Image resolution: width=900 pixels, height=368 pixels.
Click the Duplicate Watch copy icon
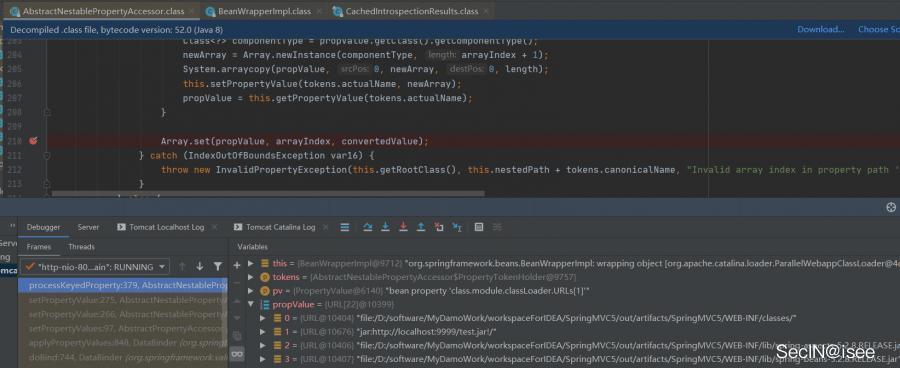pyautogui.click(x=236, y=336)
